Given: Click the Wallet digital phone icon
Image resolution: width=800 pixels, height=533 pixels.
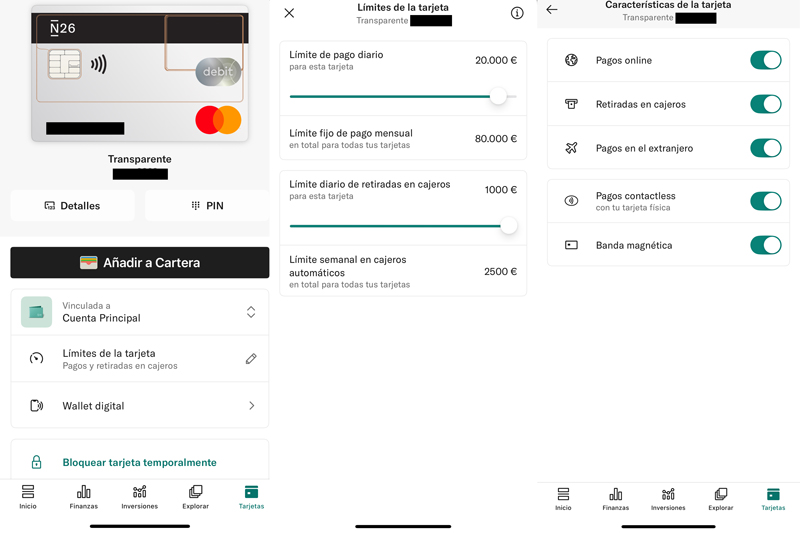Looking at the screenshot, I should click(37, 406).
